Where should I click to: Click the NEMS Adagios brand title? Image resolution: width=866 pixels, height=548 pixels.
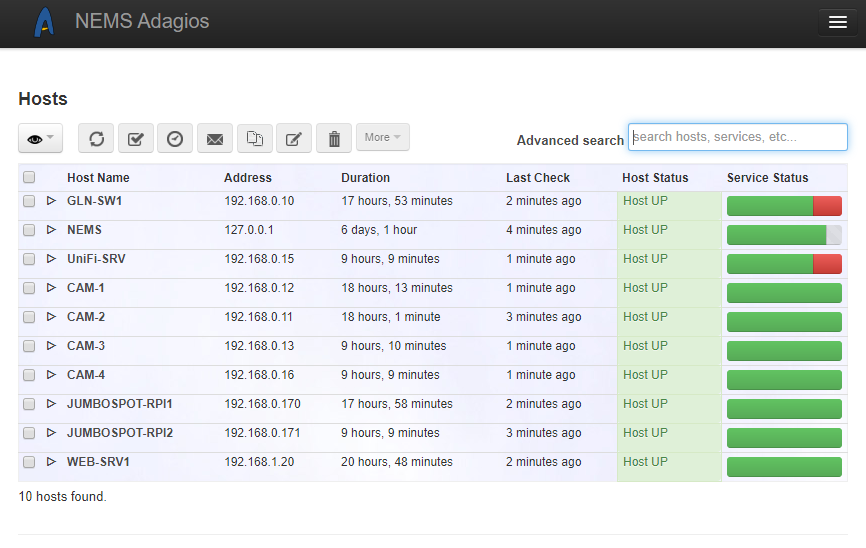click(x=142, y=22)
